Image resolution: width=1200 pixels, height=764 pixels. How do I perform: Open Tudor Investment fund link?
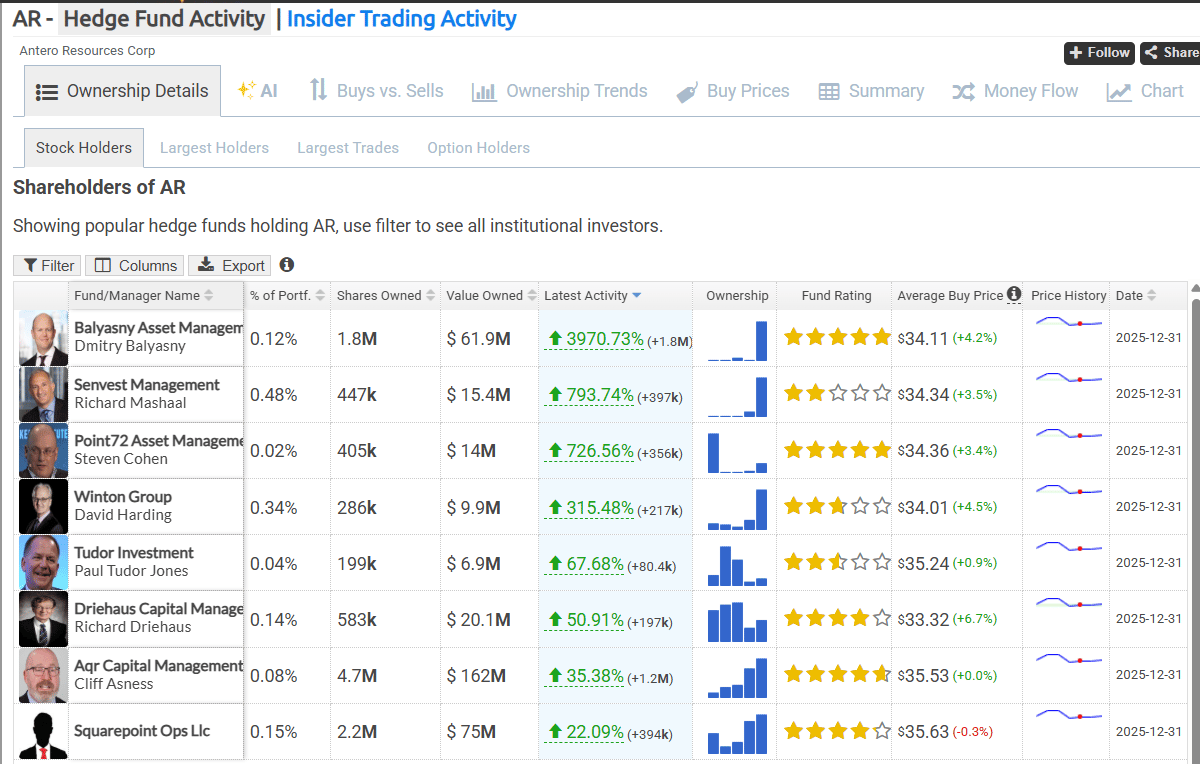click(134, 553)
